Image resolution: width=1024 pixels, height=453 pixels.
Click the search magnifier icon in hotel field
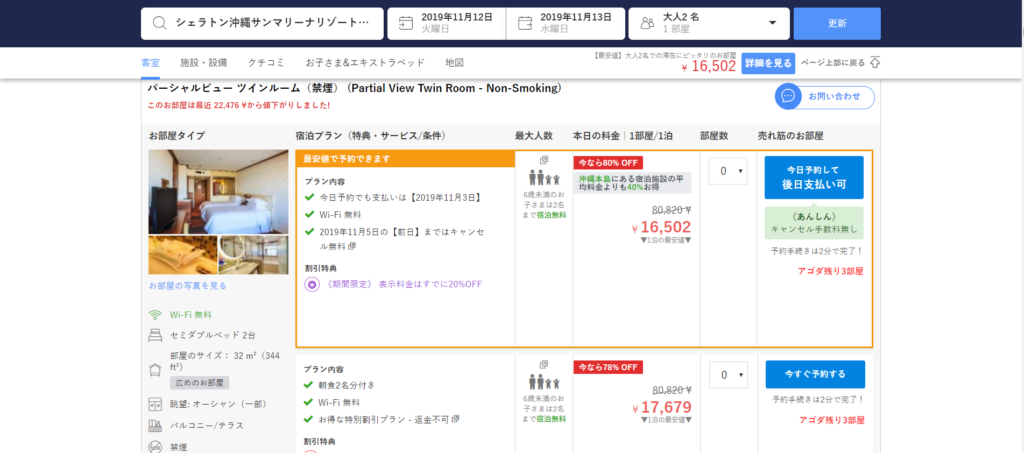pyautogui.click(x=158, y=22)
